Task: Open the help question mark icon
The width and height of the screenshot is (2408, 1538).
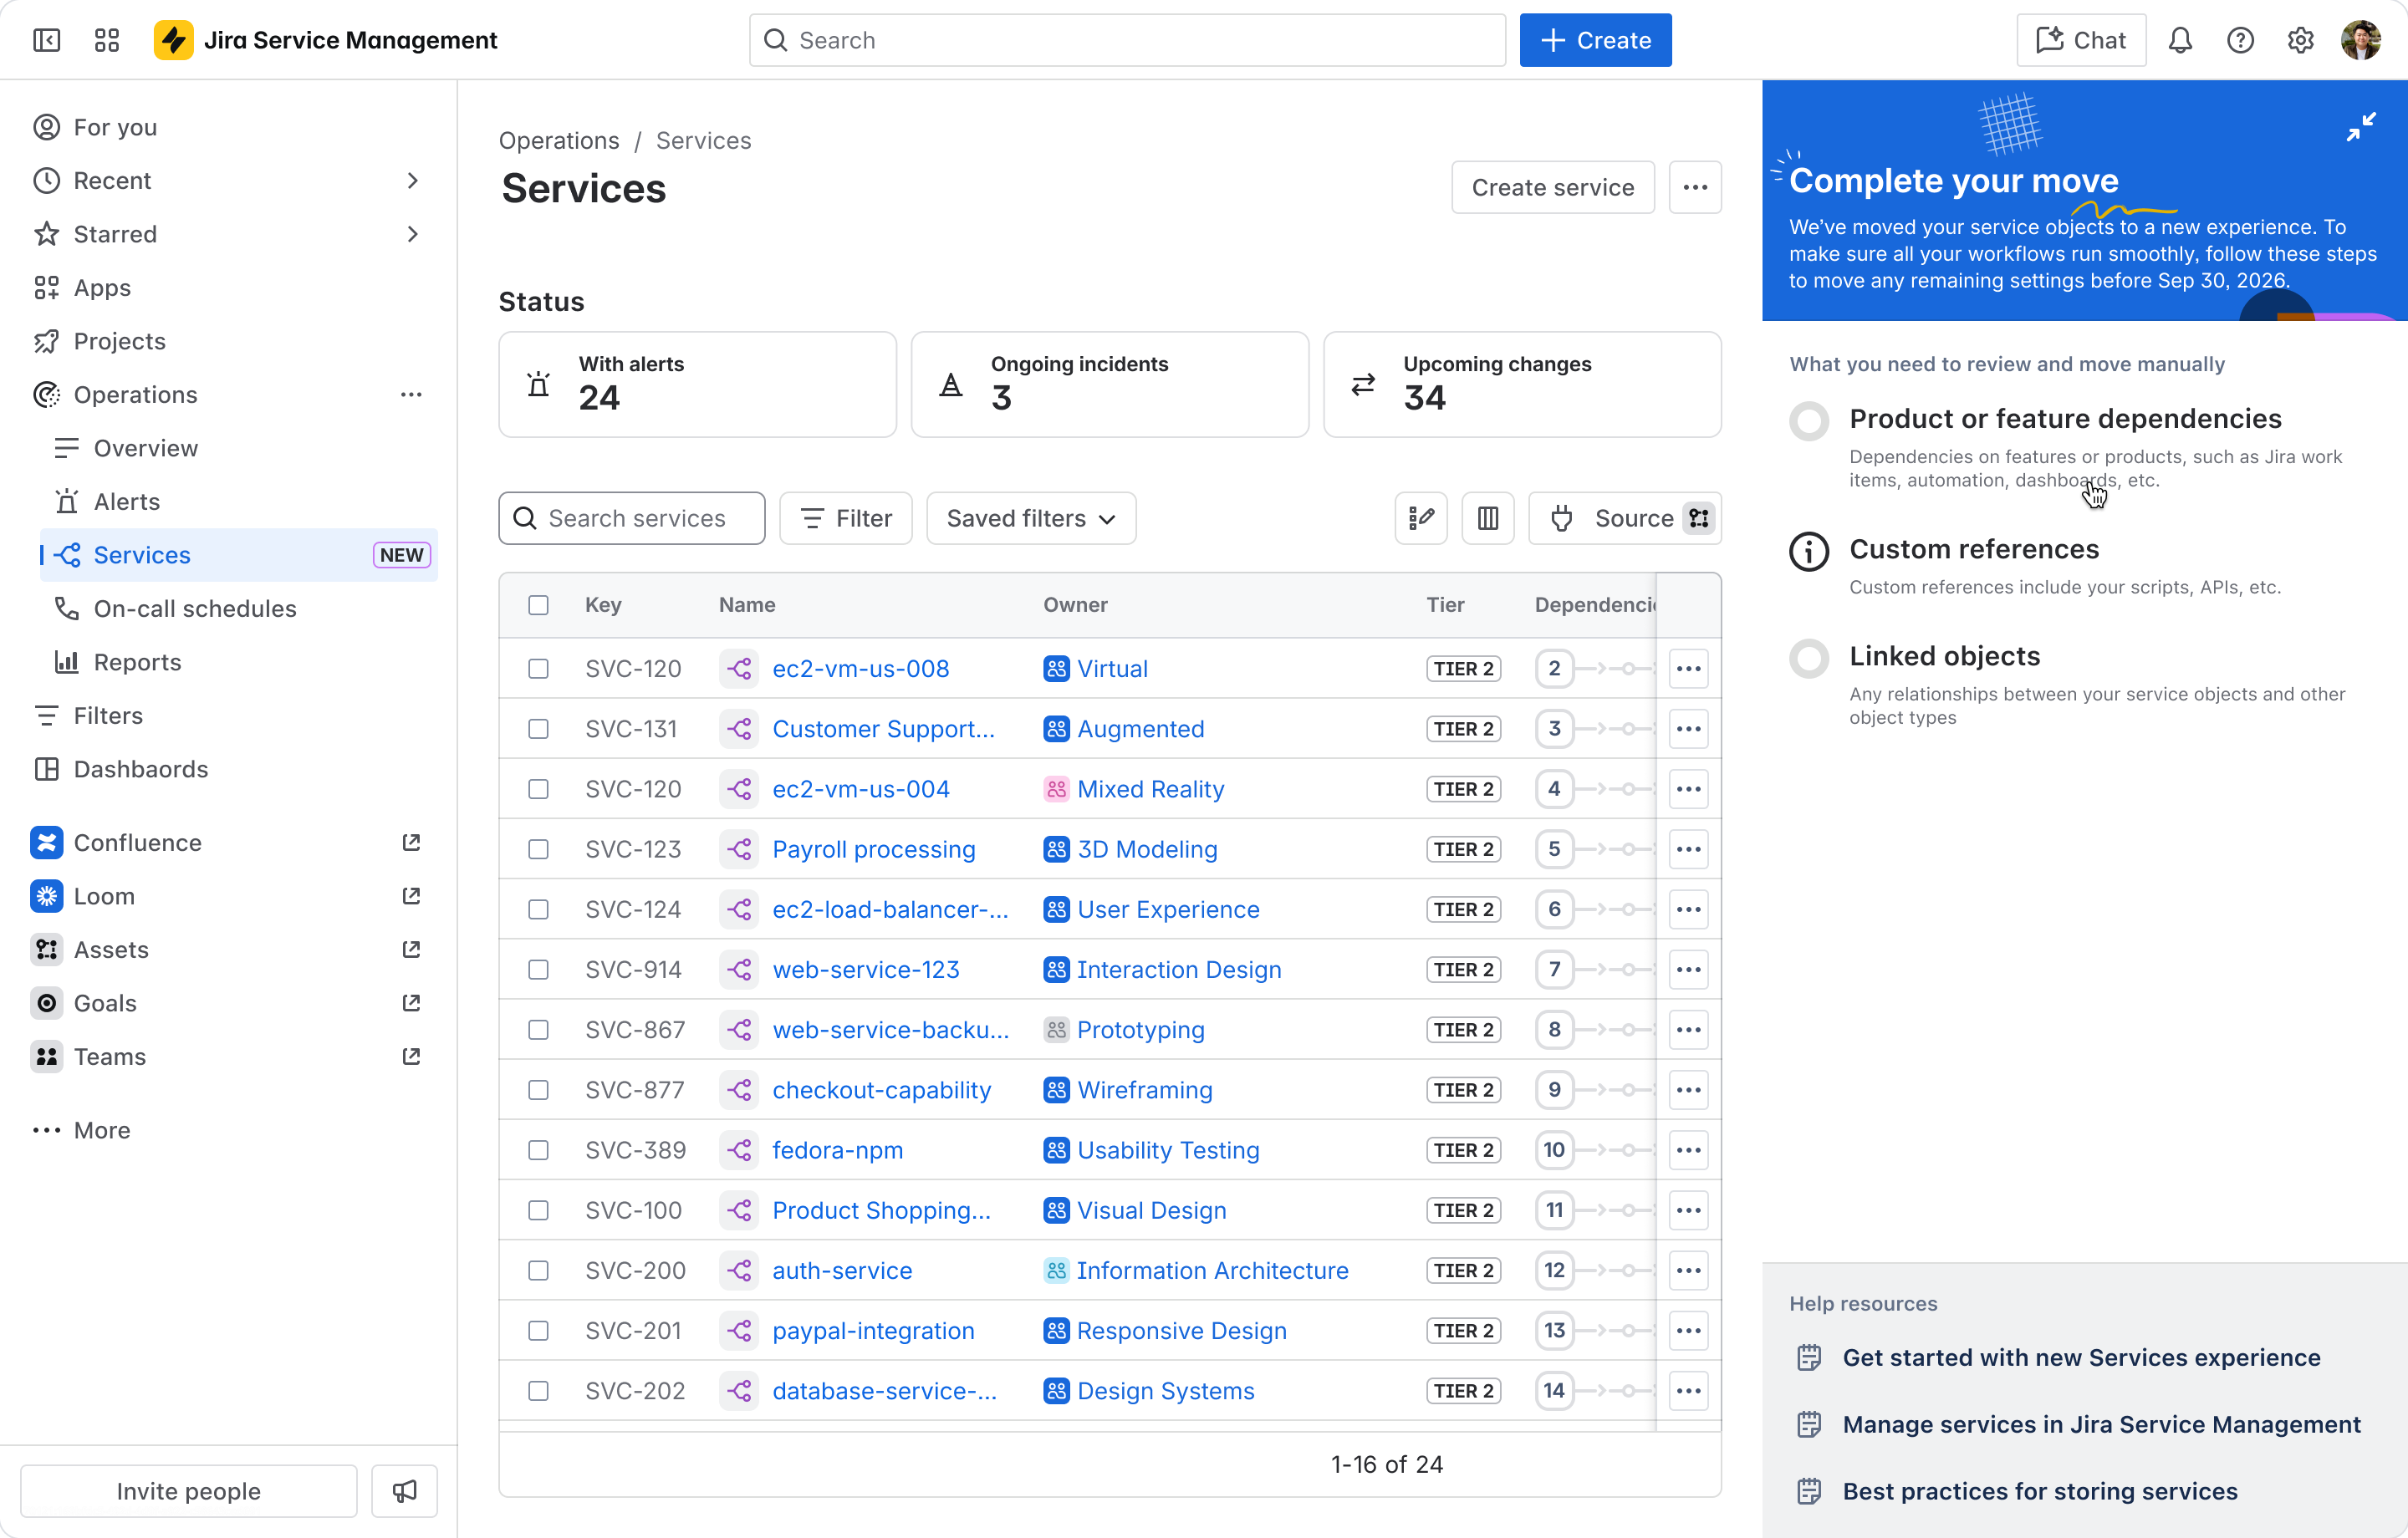Action: coord(2240,40)
